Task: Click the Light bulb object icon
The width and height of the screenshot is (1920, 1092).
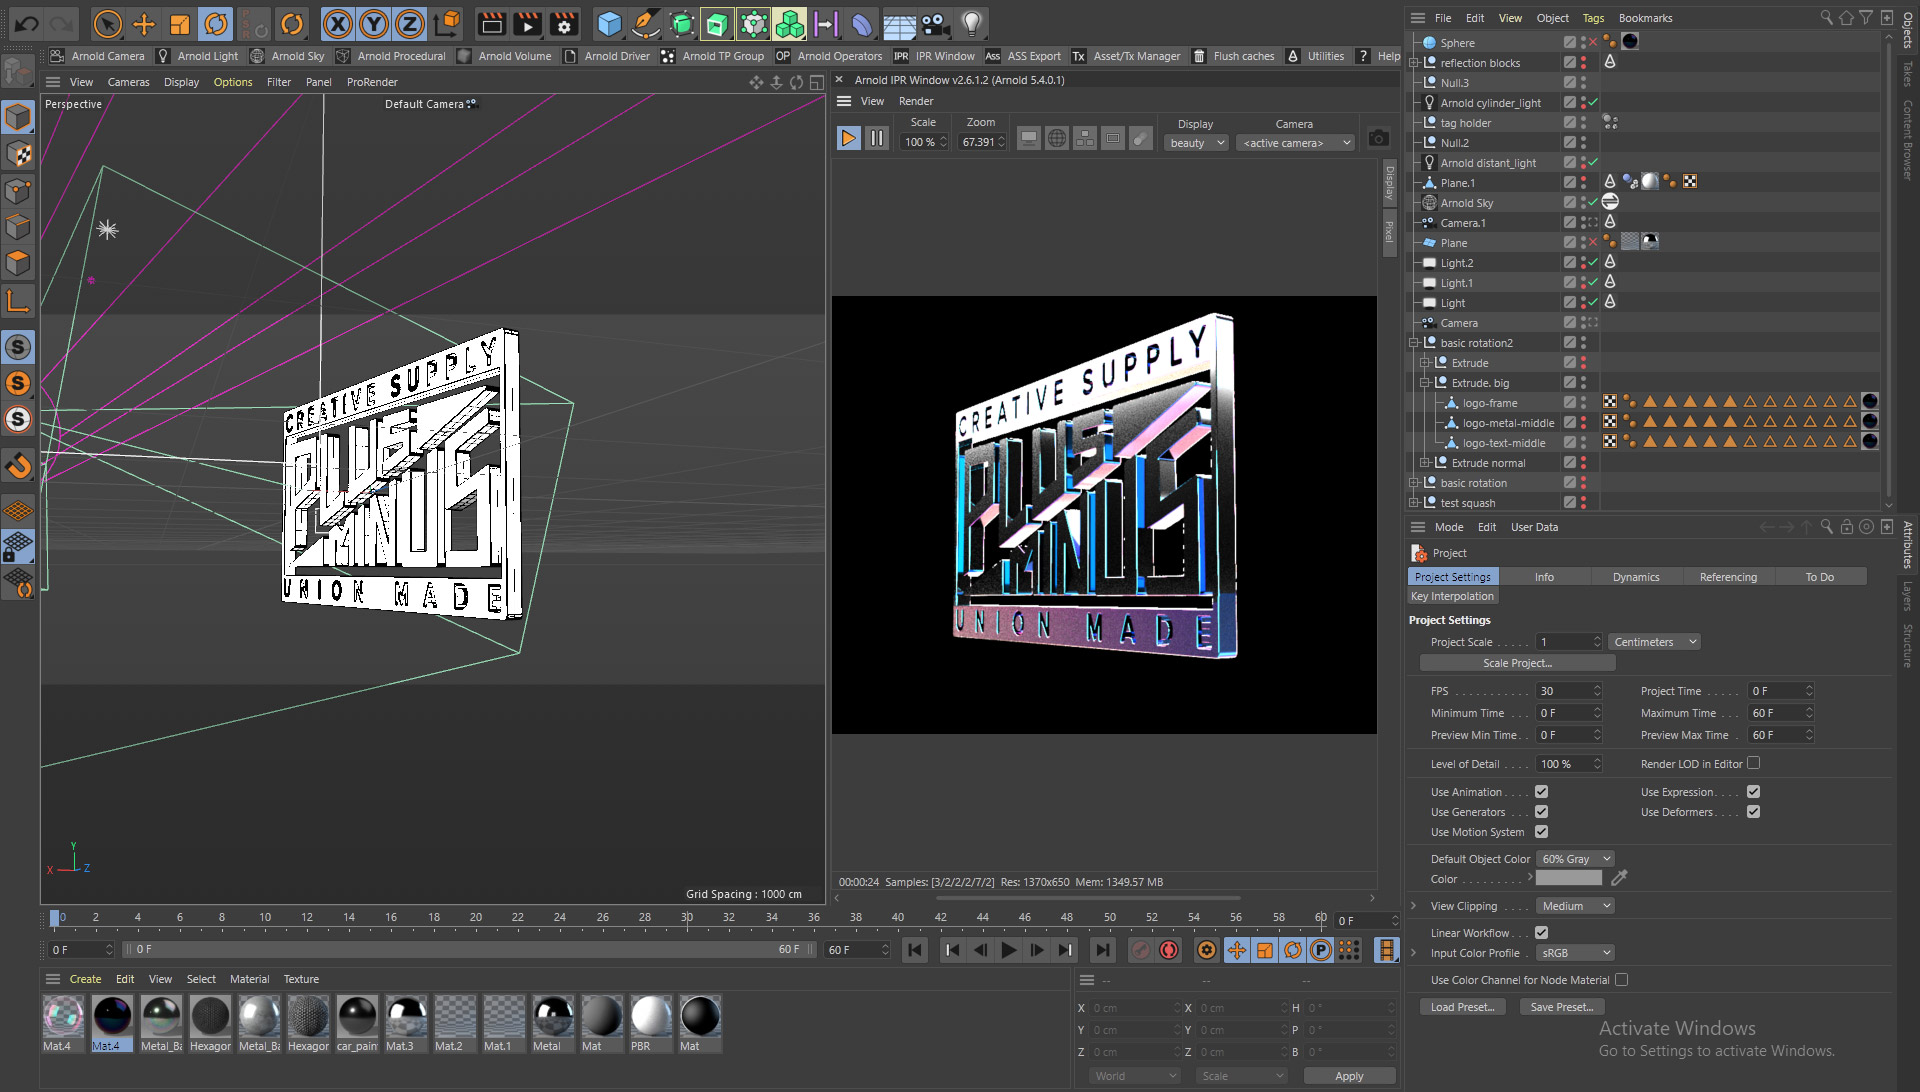Action: pos(971,24)
